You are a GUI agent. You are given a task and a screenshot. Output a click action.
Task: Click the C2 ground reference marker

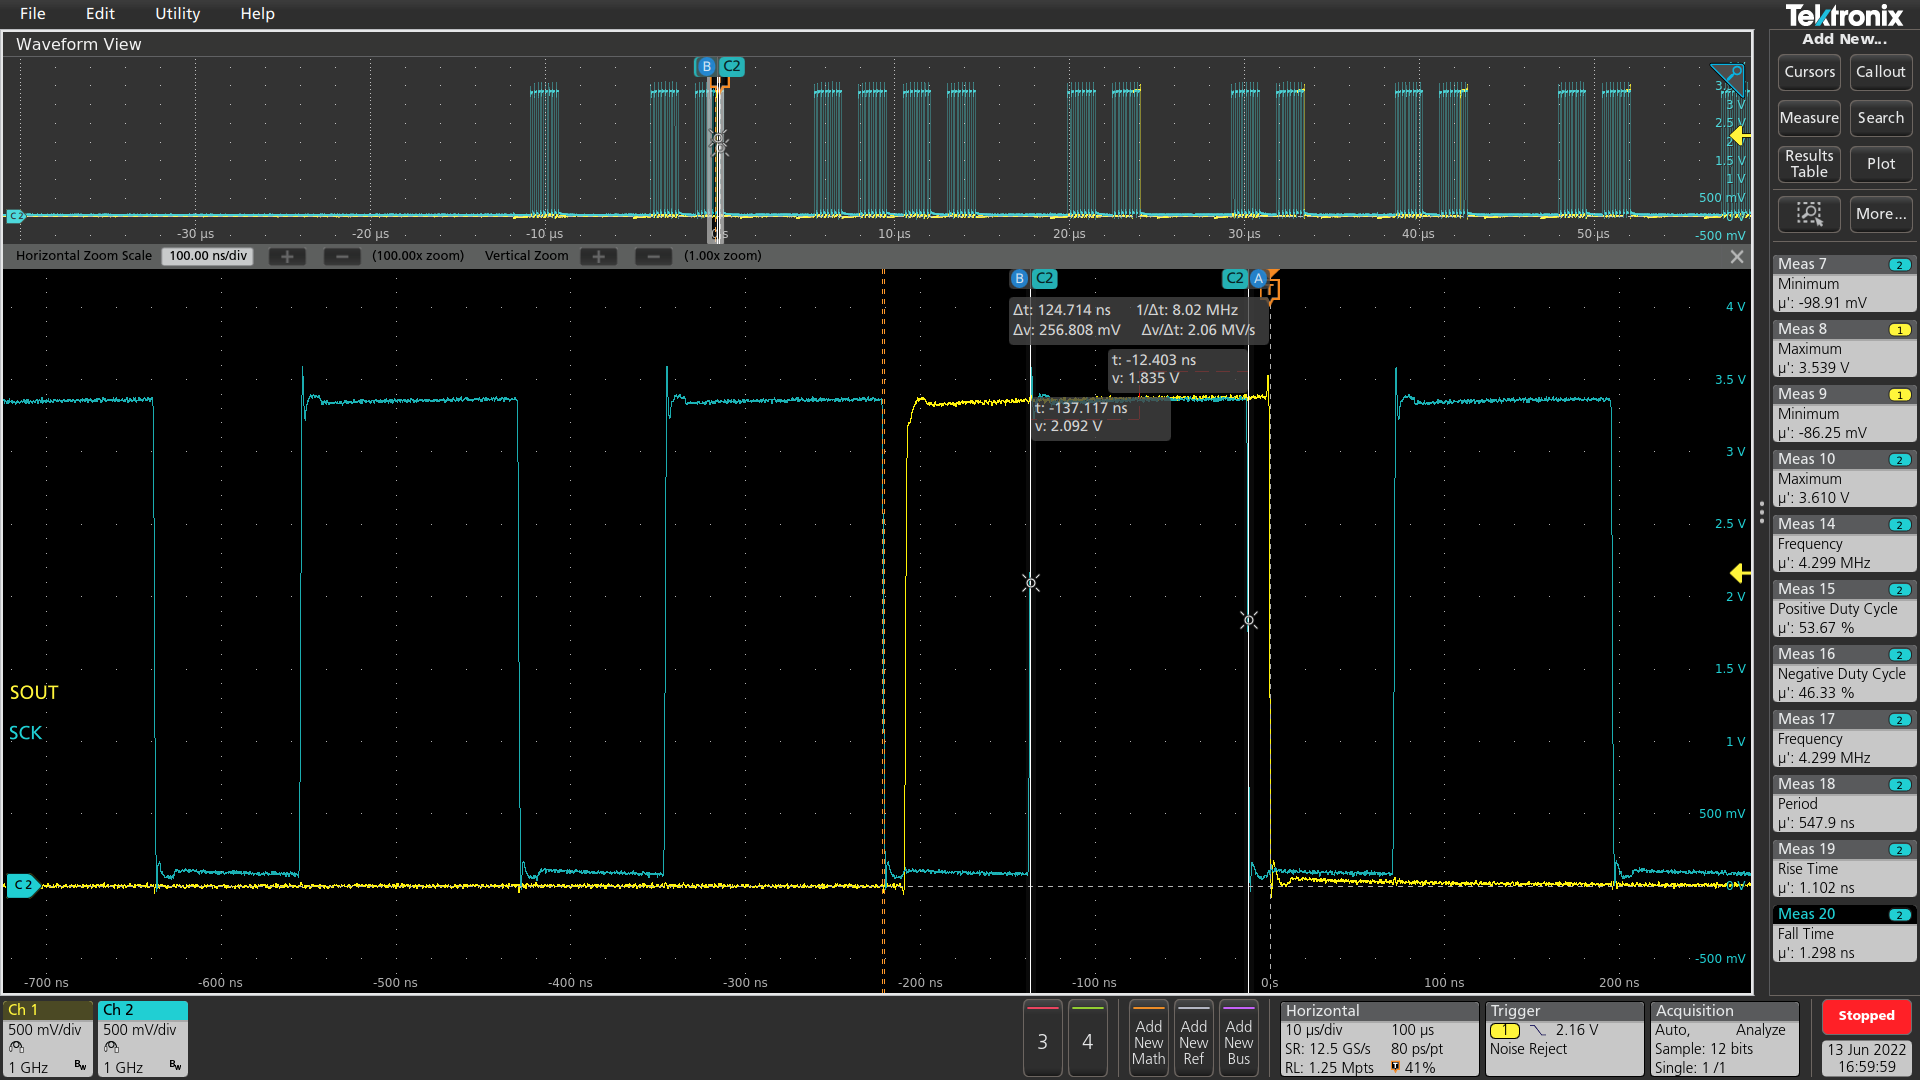[x=22, y=885]
